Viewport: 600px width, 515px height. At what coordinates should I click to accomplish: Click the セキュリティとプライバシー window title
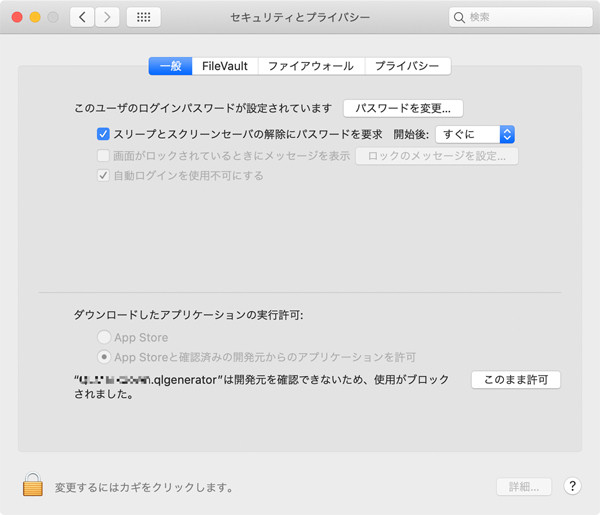point(300,17)
